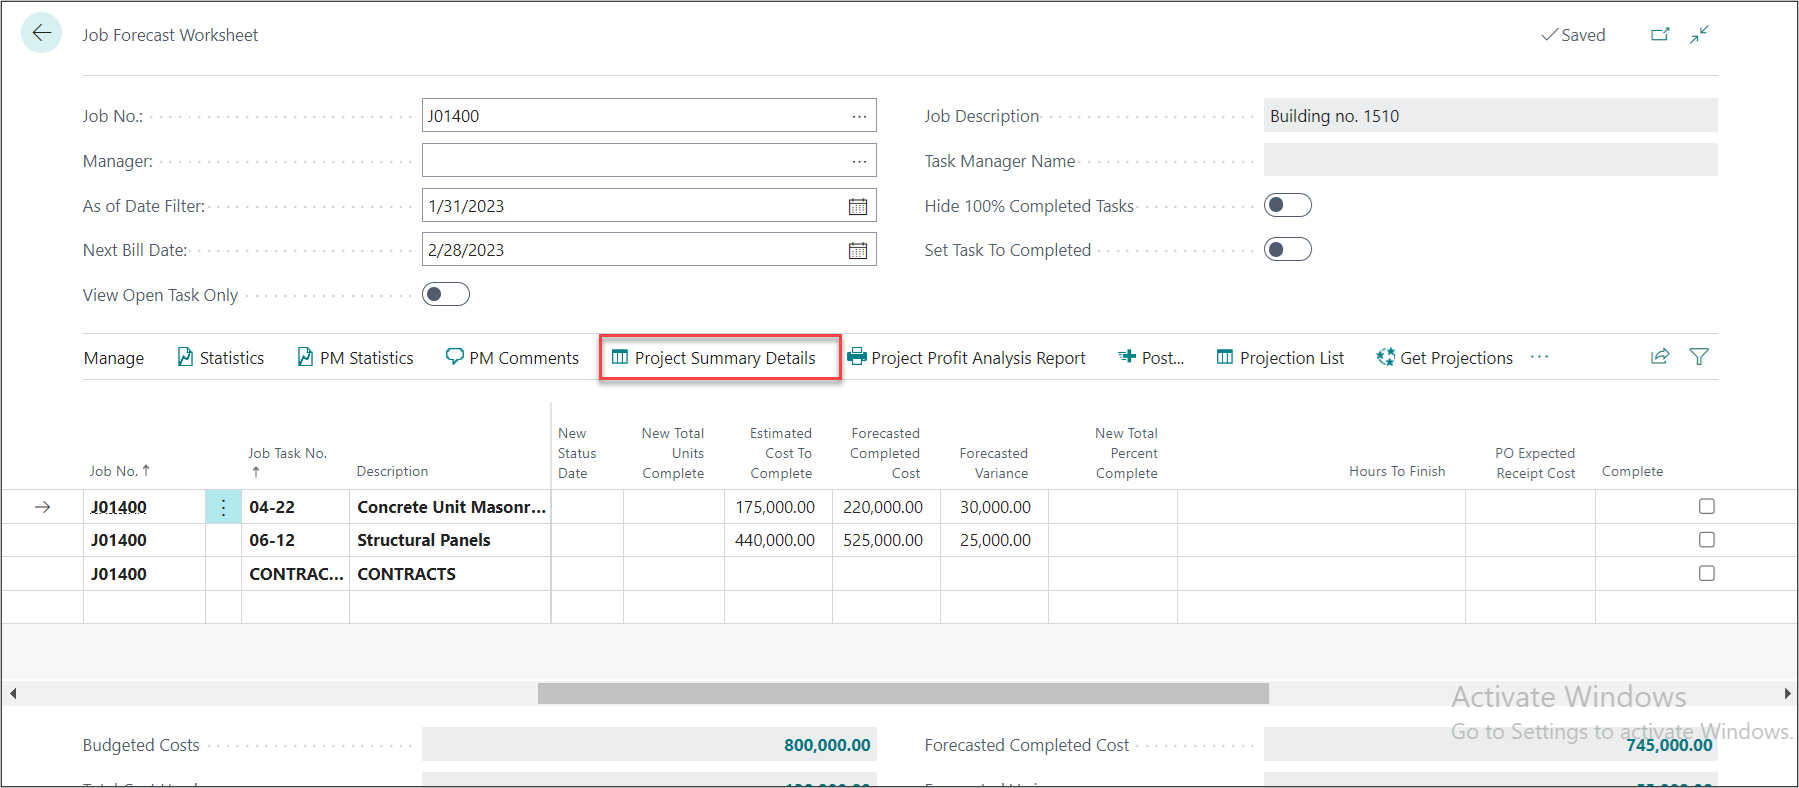The width and height of the screenshot is (1799, 788).
Task: Open calendar picker for Next Bill Date
Action: point(857,250)
